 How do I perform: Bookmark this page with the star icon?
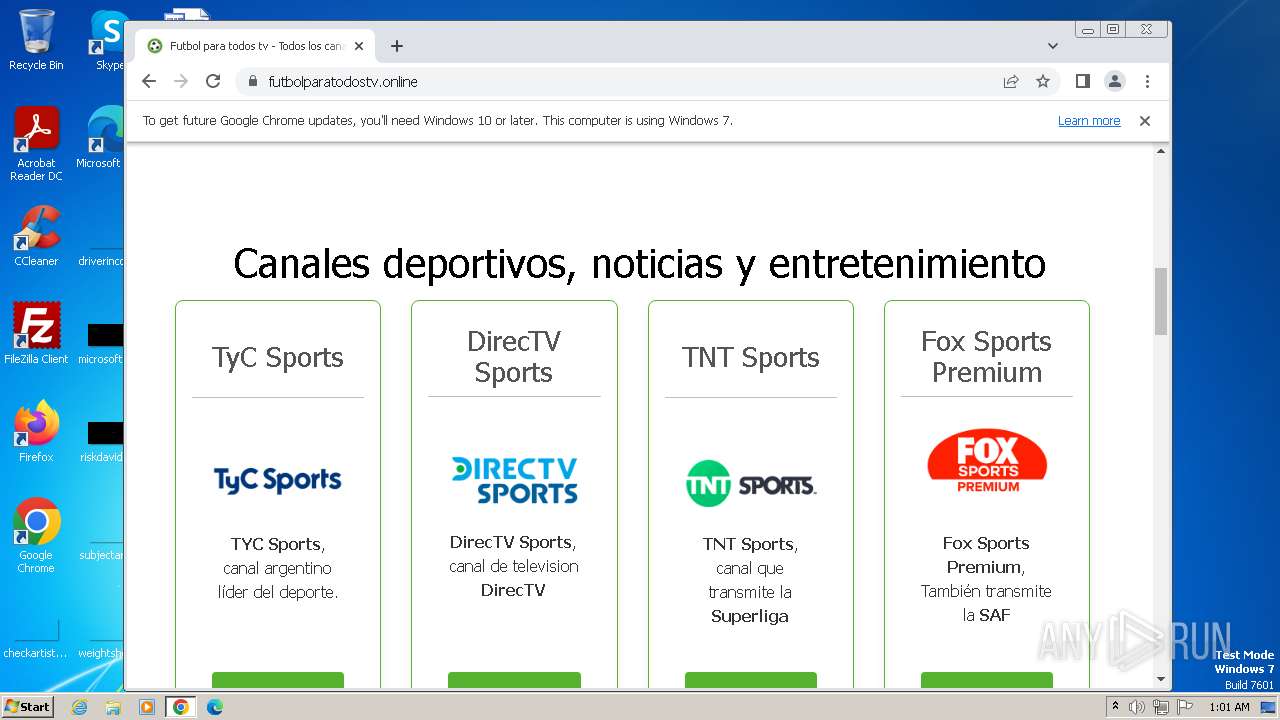1043,81
